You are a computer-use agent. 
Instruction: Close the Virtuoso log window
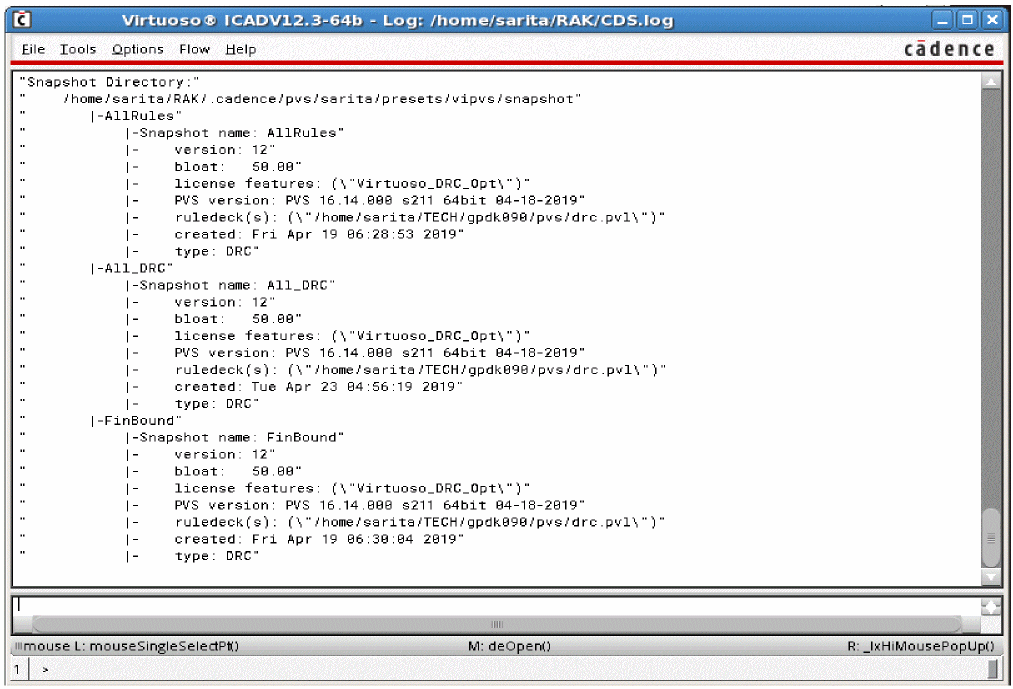pyautogui.click(x=992, y=20)
